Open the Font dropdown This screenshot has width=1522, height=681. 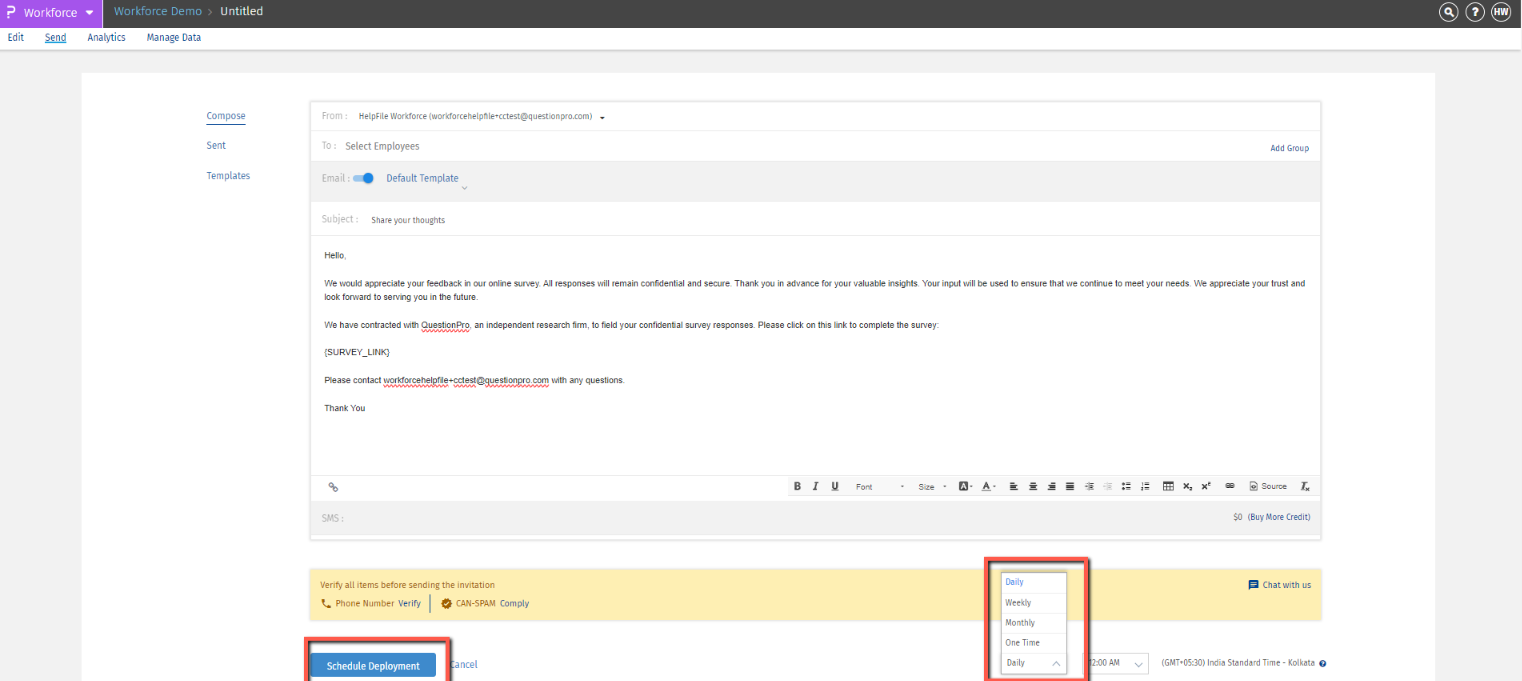point(880,487)
